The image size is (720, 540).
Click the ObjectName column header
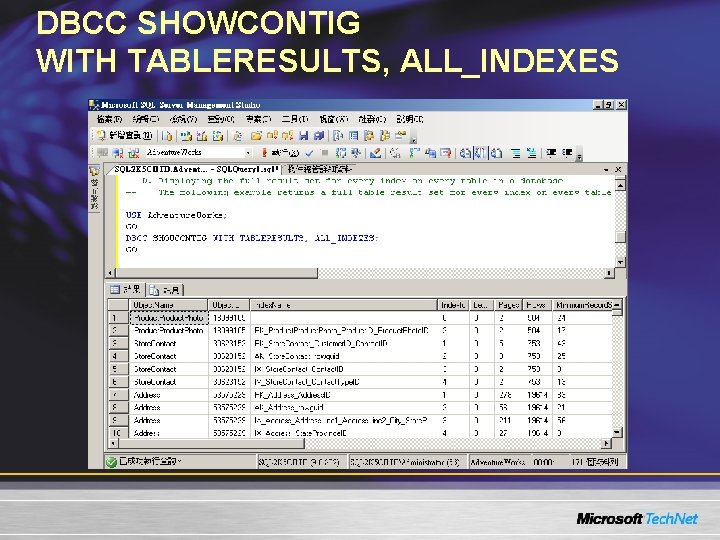169,305
